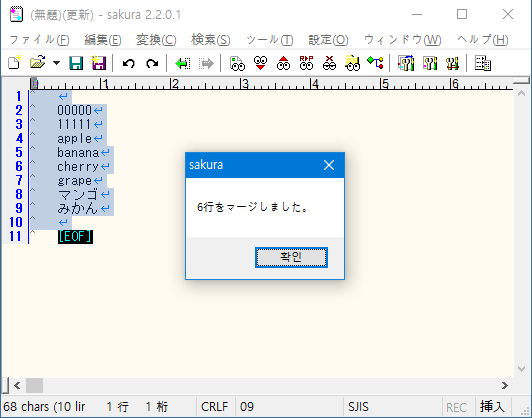Open the 変換(C) menu
The height and width of the screenshot is (418, 532).
[x=156, y=40]
